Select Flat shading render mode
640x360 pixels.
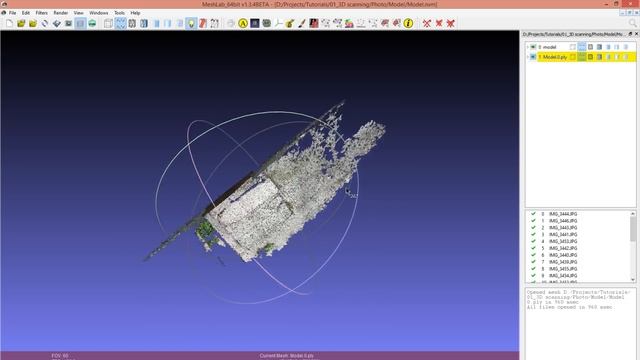pyautogui.click(x=168, y=24)
